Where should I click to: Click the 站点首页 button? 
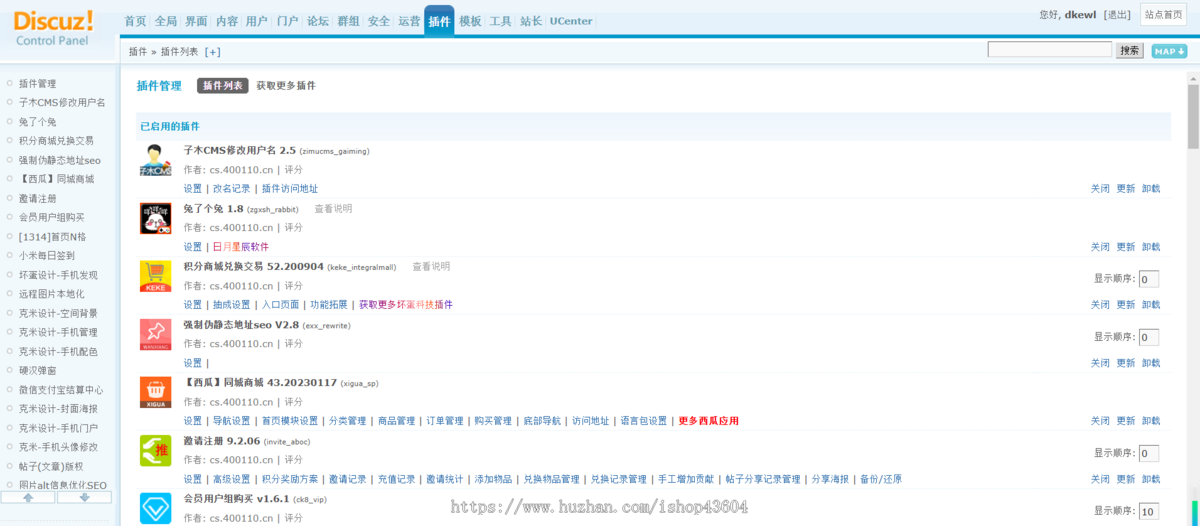(x=1164, y=15)
